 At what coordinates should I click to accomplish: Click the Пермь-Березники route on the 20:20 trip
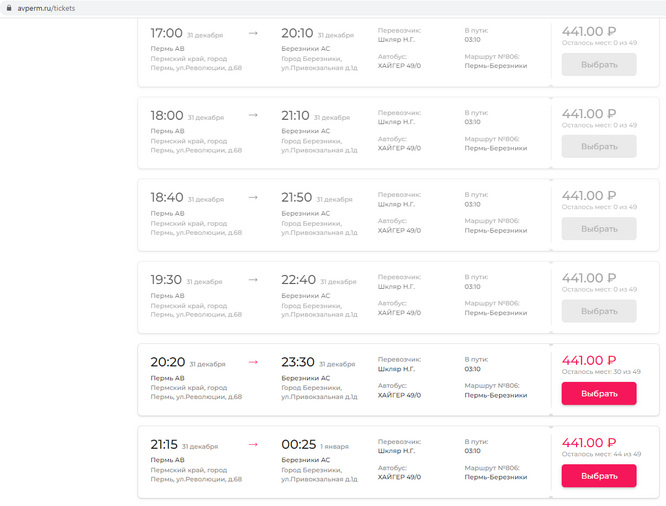[x=495, y=394]
